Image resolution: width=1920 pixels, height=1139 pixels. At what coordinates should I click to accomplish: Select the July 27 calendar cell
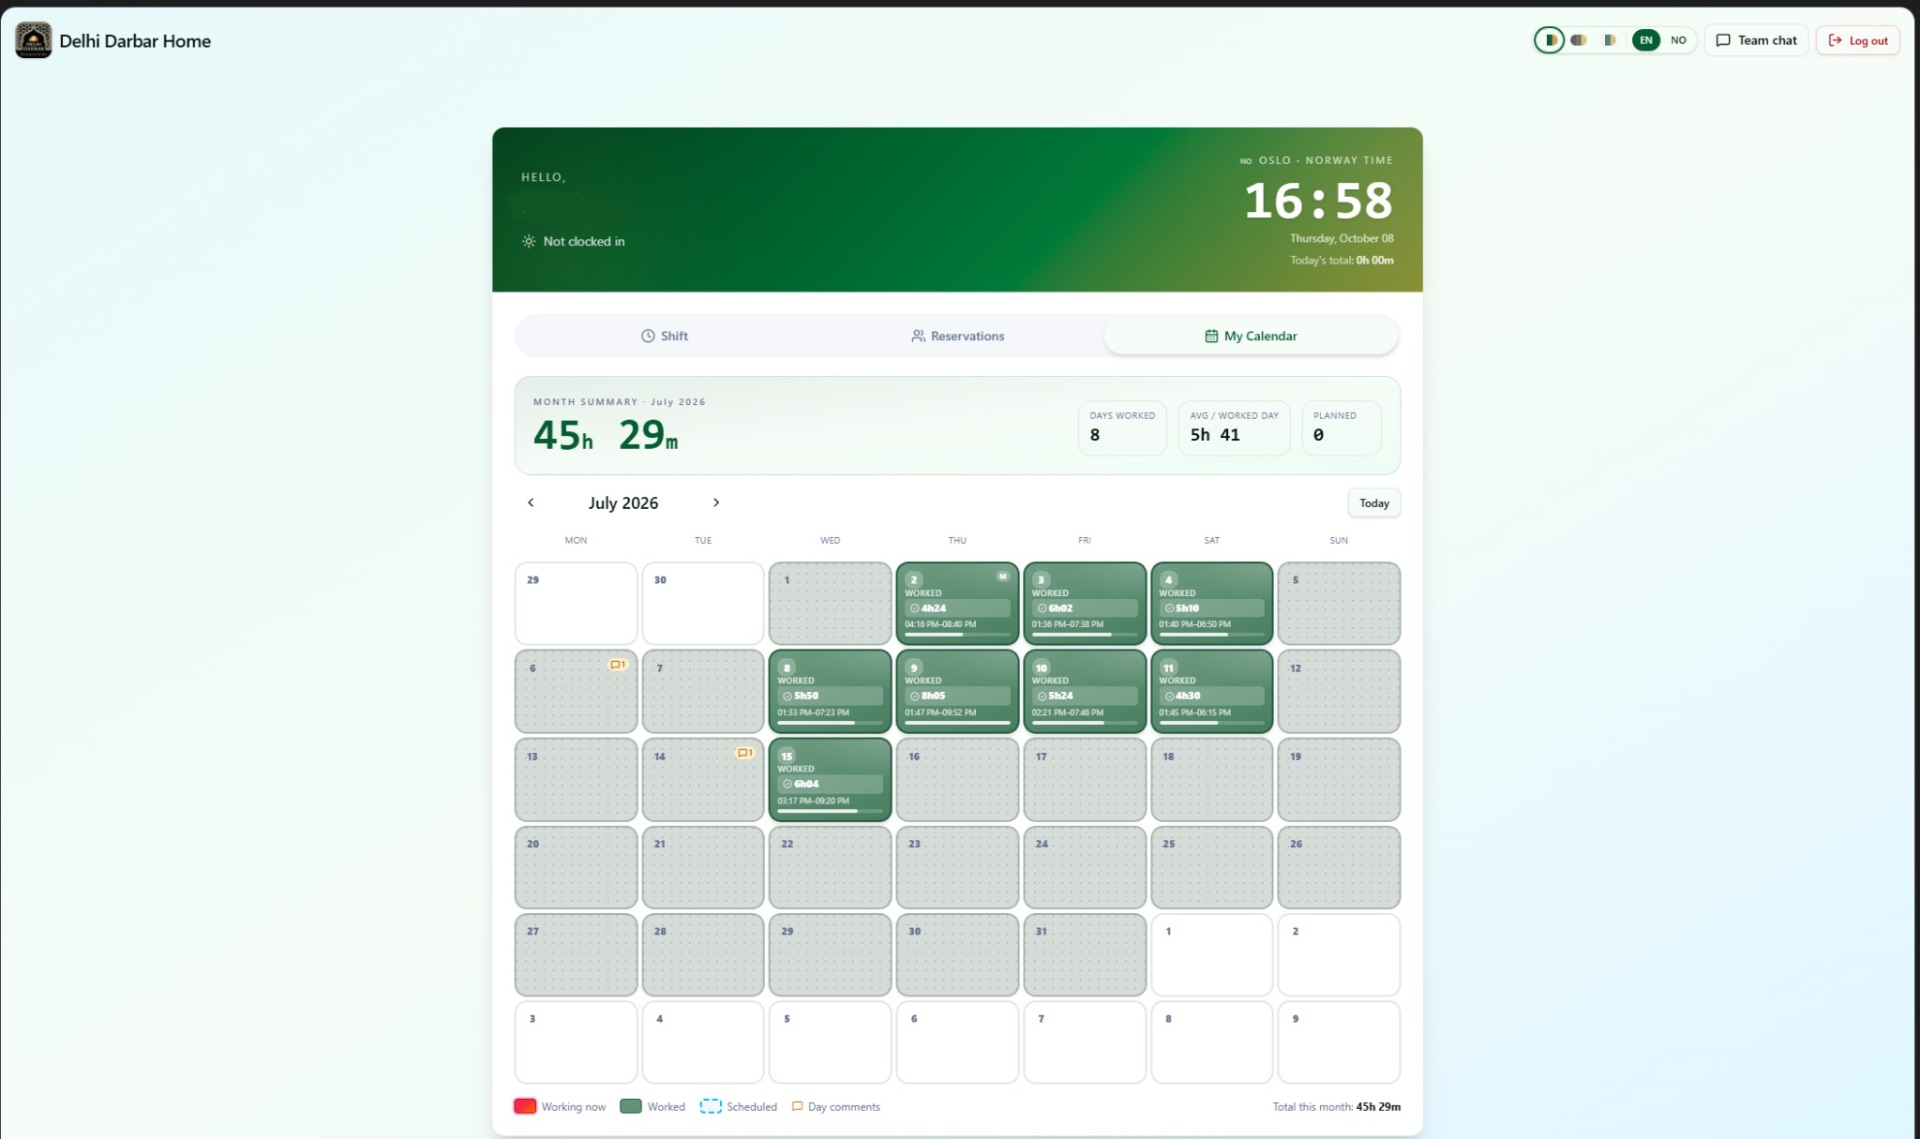(x=576, y=954)
